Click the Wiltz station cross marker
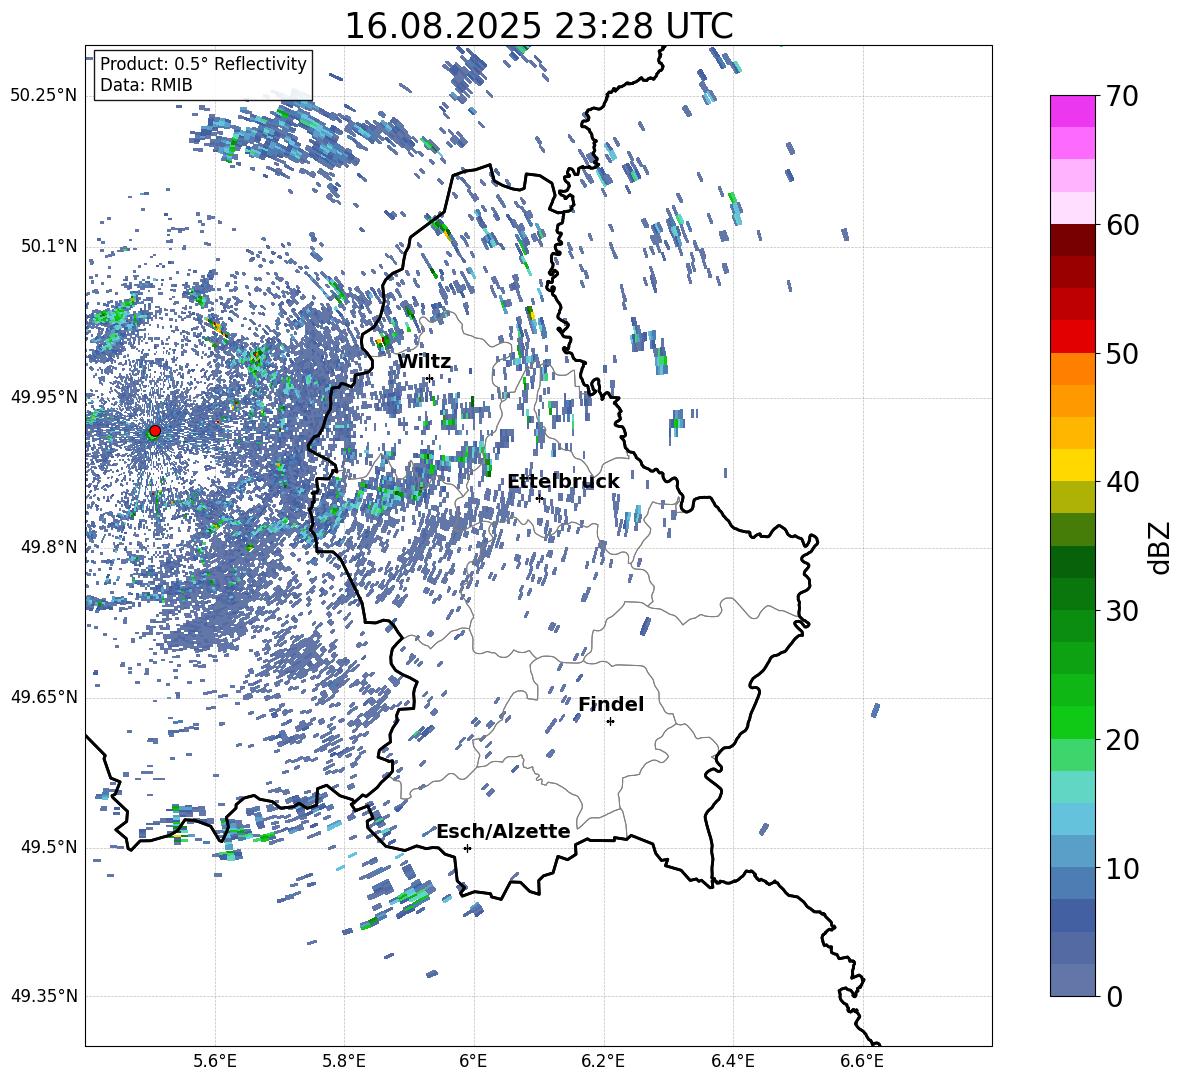The image size is (1184, 1081). point(430,378)
